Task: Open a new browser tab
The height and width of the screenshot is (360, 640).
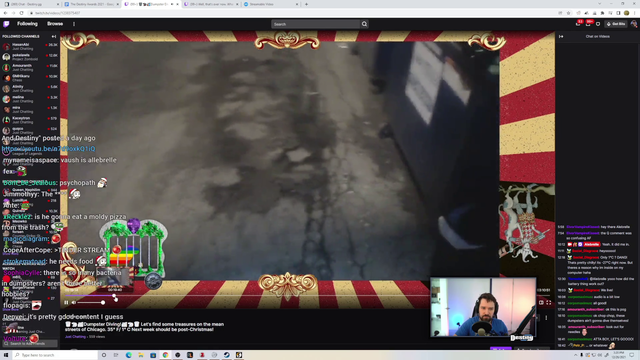Action: (307, 4)
